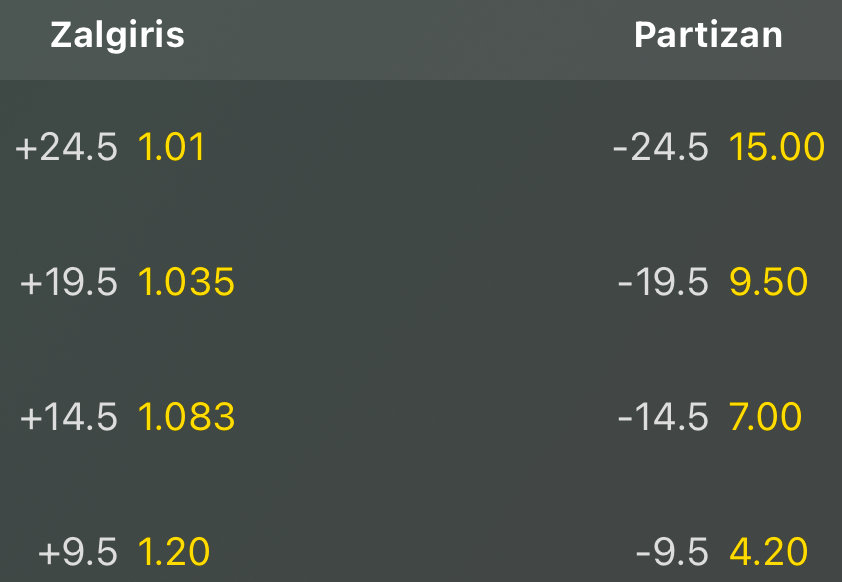Click the empty gap between 1.083 and -14.5
Viewport: 842px width, 582px height.
click(x=425, y=417)
